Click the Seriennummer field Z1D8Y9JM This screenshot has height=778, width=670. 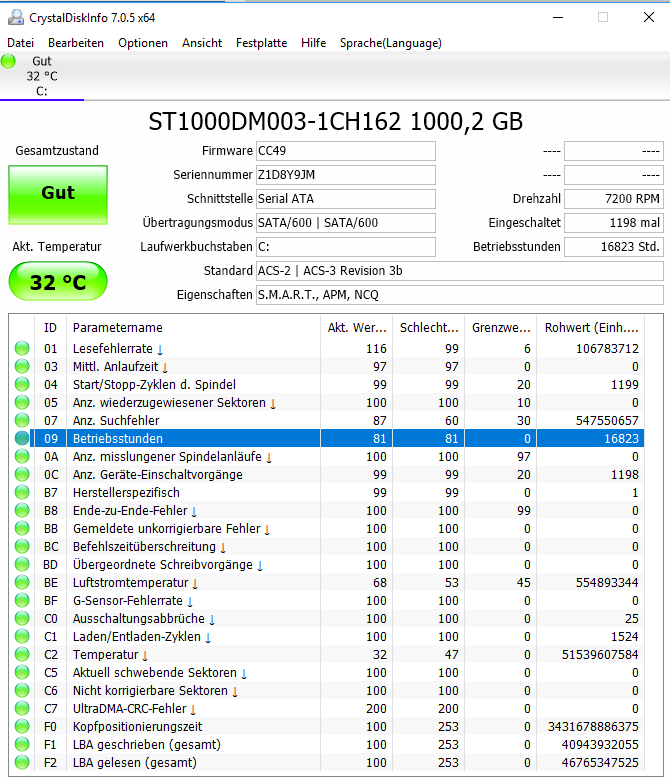345,175
